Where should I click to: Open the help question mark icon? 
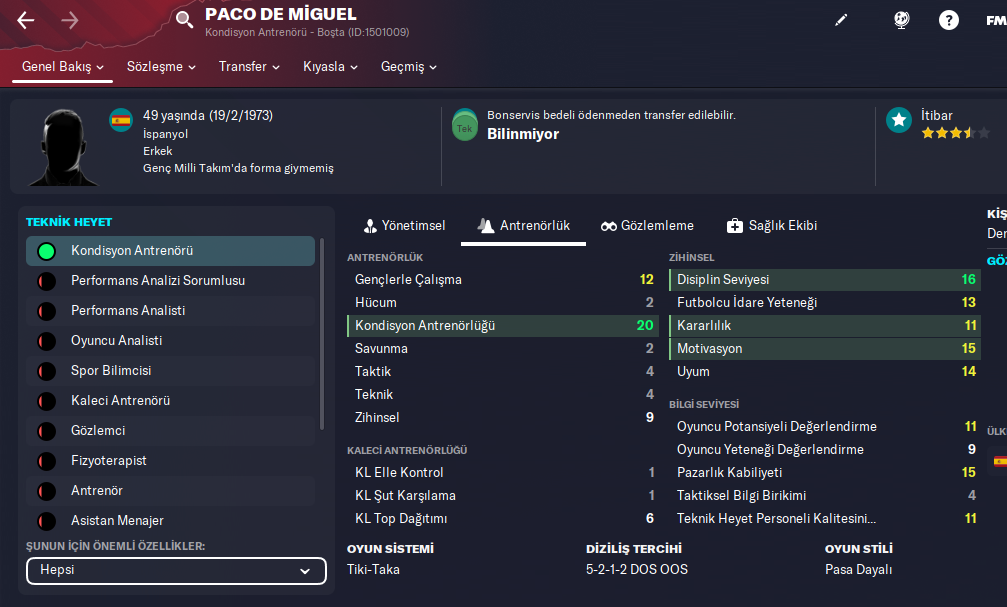click(948, 20)
